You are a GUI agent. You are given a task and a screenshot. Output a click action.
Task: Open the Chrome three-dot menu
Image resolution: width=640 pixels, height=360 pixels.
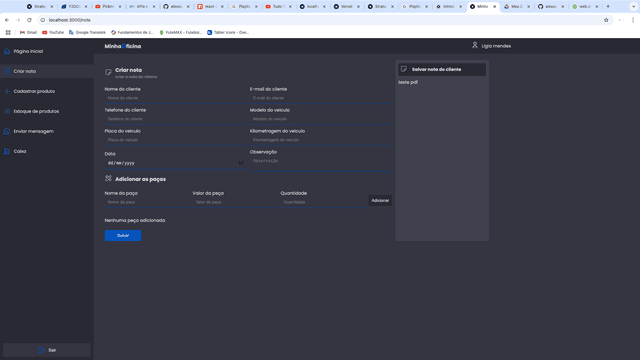click(x=633, y=20)
